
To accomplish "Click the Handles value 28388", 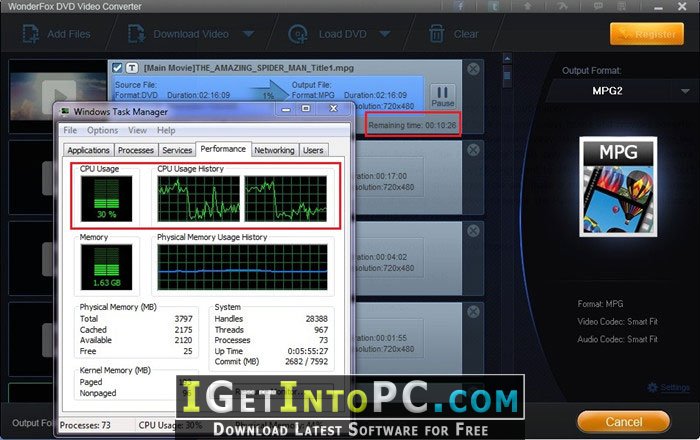I will click(x=317, y=319).
